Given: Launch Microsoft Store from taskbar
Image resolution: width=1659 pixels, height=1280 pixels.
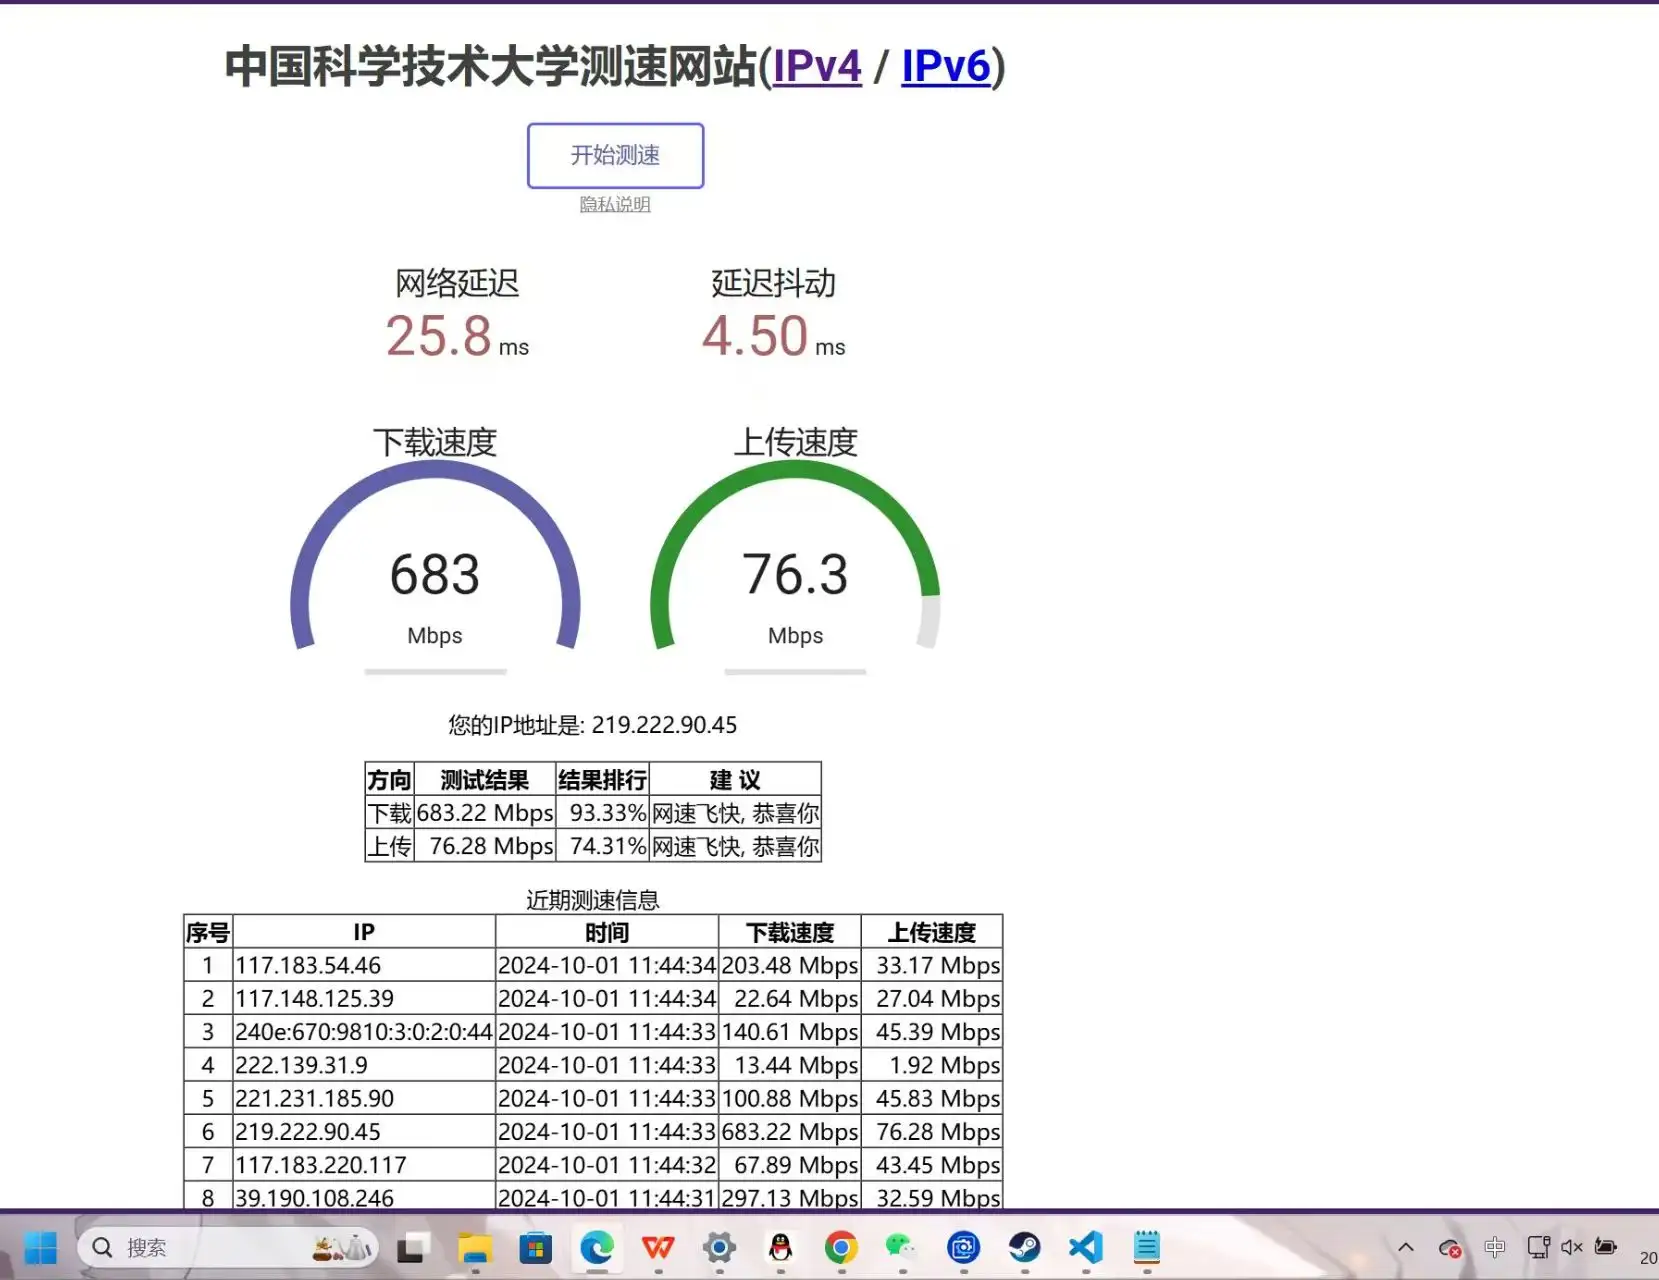Looking at the screenshot, I should [536, 1248].
